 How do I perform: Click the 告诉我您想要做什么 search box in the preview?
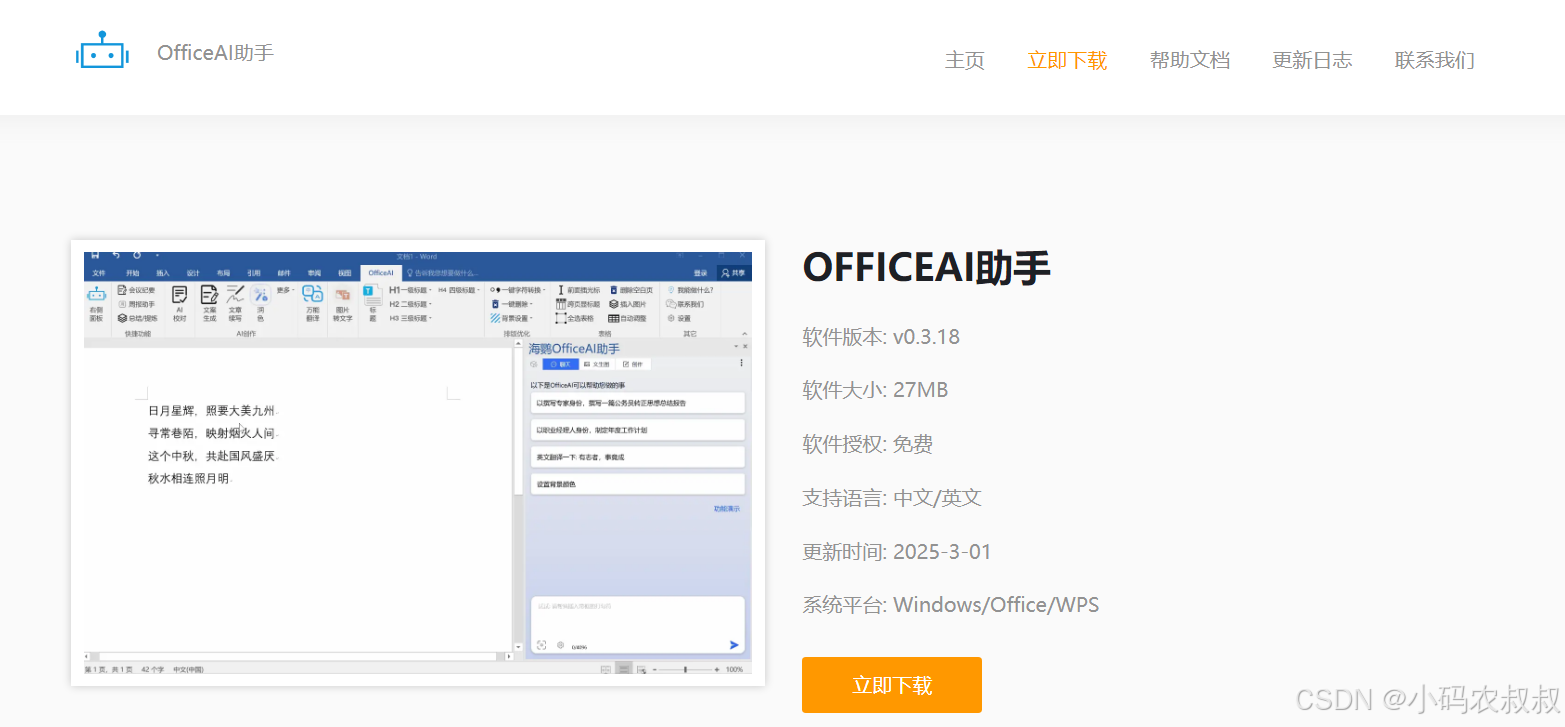tap(442, 273)
